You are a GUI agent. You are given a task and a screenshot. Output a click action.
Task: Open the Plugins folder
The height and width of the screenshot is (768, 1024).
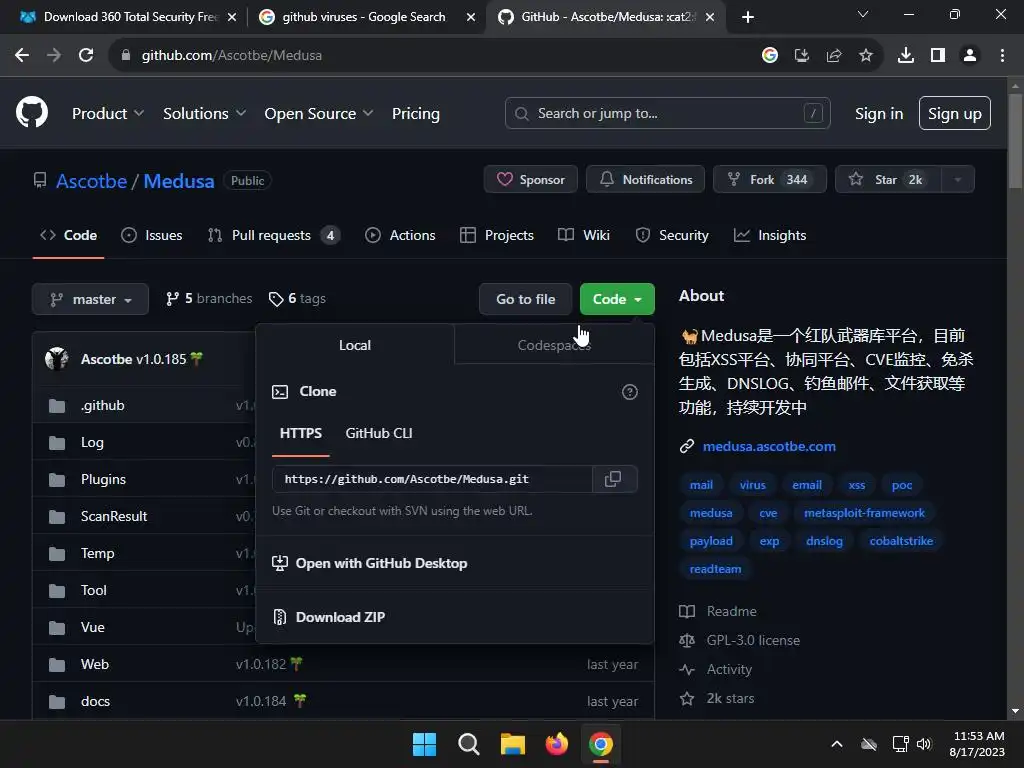point(103,479)
